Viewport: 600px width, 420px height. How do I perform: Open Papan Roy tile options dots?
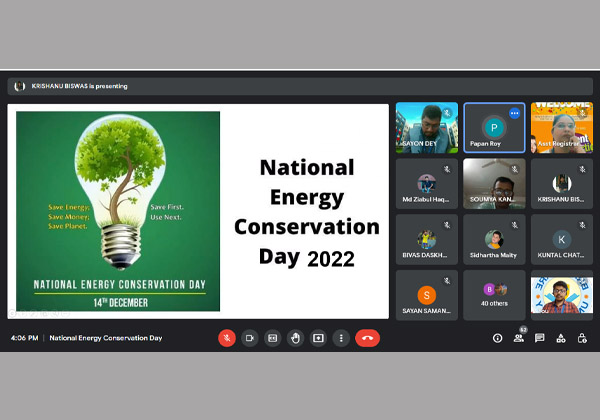(515, 113)
